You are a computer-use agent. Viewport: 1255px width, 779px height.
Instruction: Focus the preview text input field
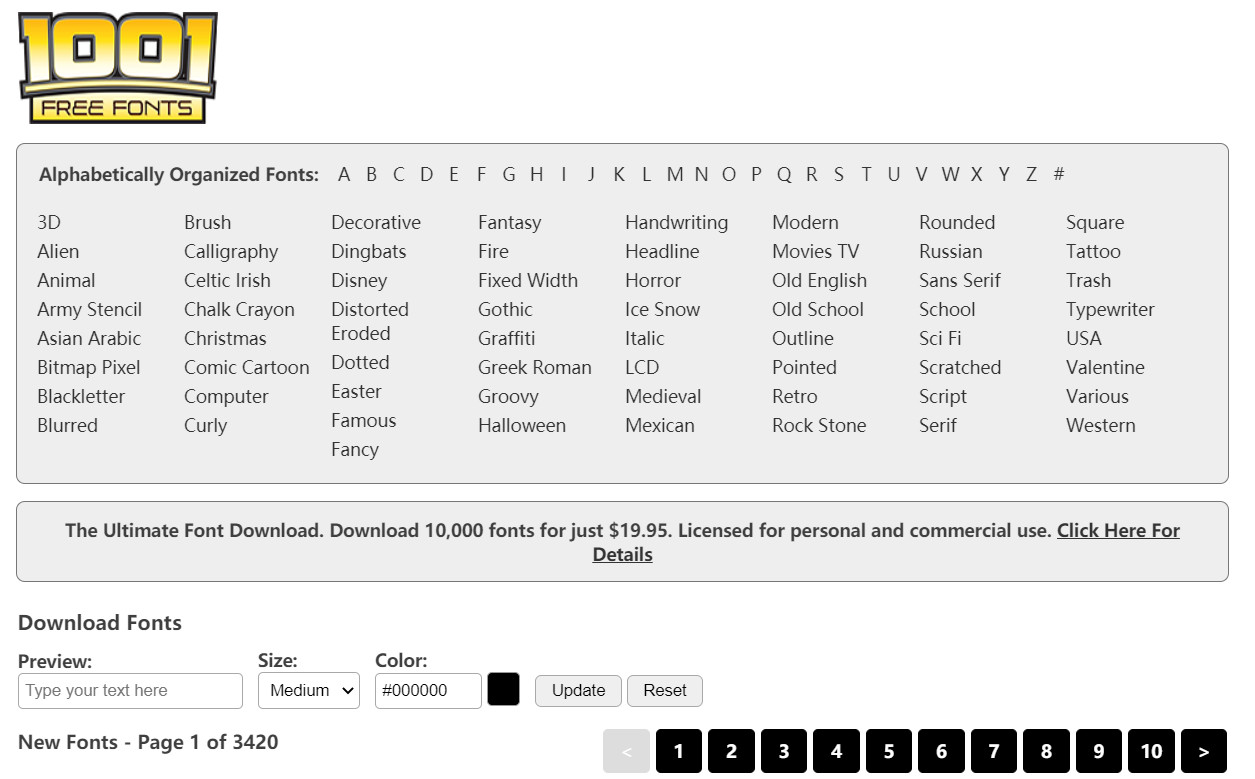point(130,690)
